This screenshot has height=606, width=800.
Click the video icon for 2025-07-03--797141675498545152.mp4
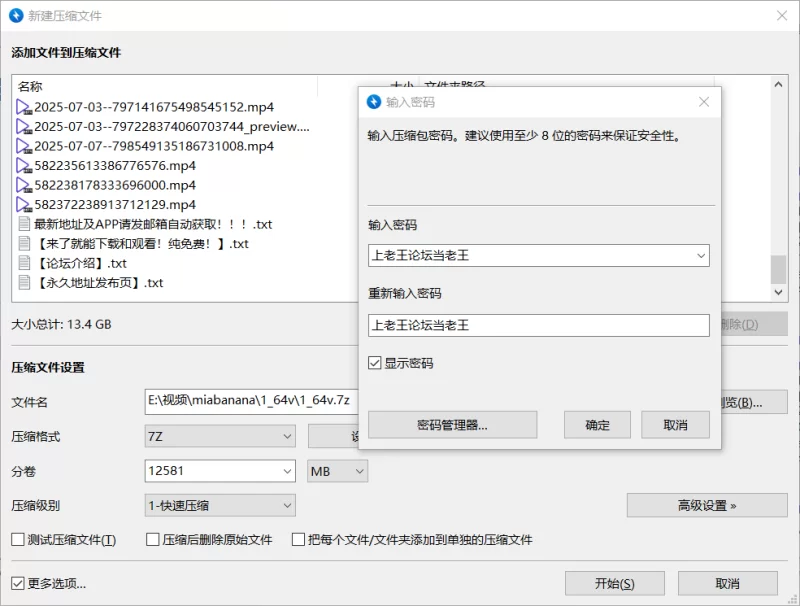pos(24,107)
